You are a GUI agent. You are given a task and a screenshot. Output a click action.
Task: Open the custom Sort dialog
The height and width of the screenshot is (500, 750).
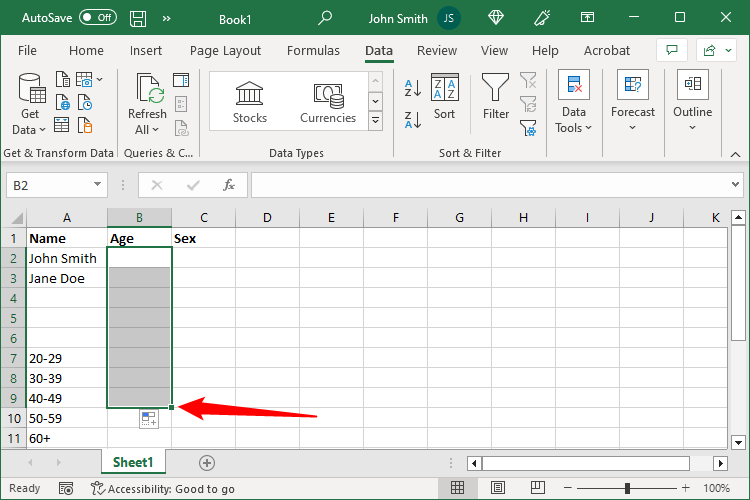(x=444, y=97)
